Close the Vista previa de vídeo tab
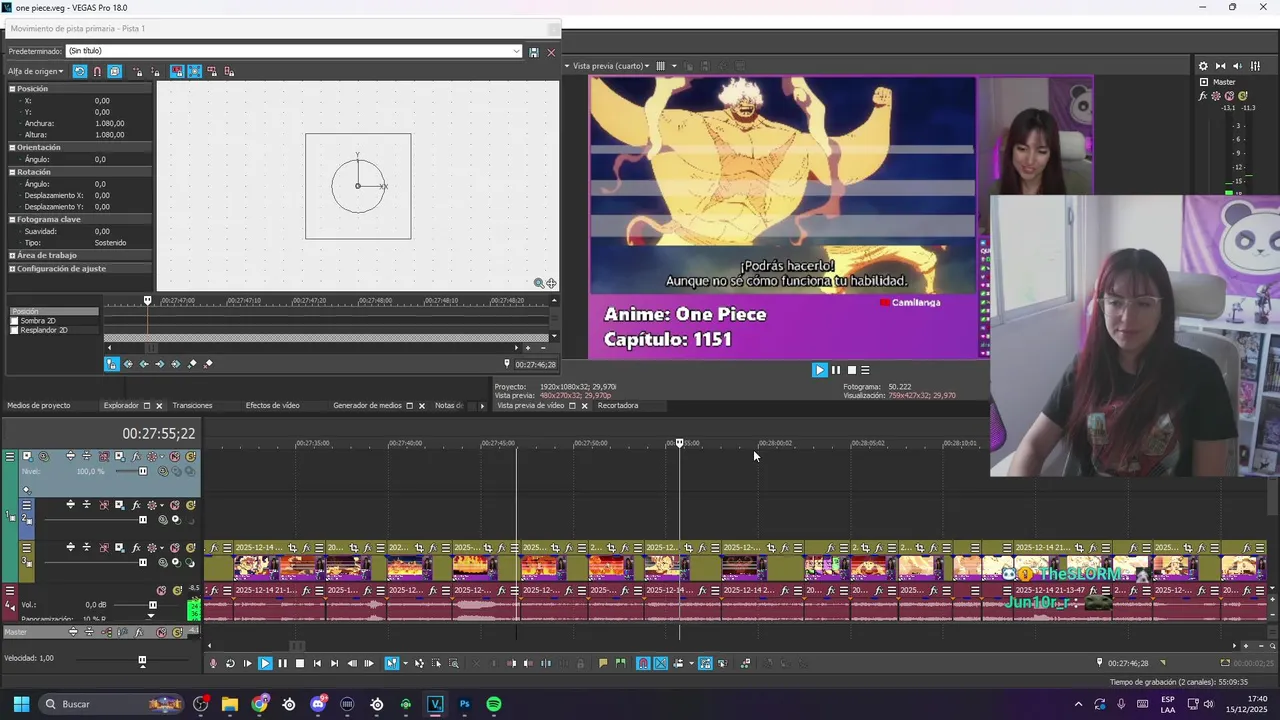 (586, 406)
